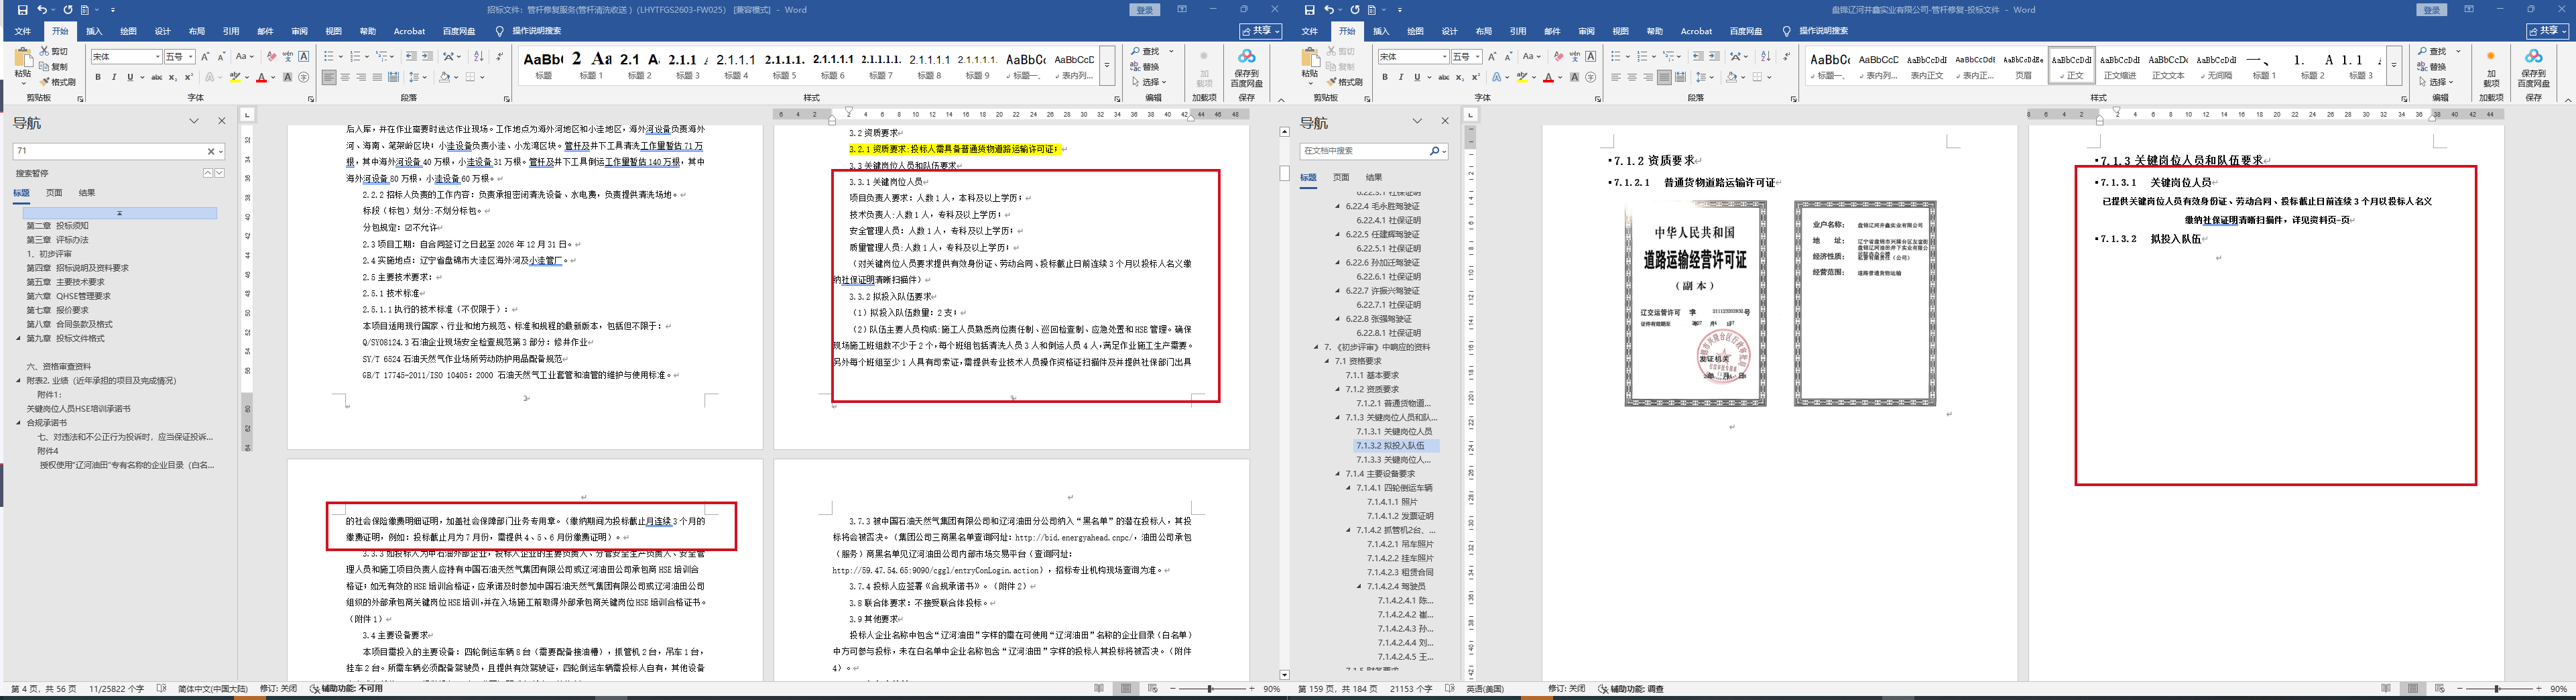Screen dimensions: 2576x700
Task: Close the left window's navigation pane
Action: click(x=222, y=121)
